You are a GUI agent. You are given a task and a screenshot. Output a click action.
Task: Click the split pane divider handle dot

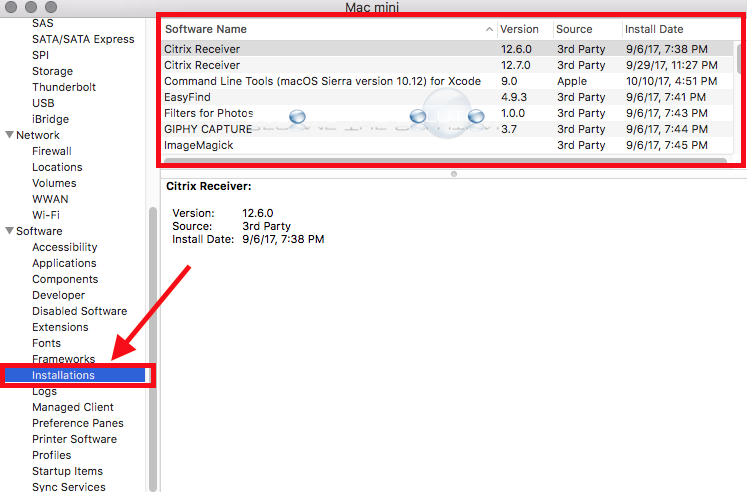(x=454, y=174)
